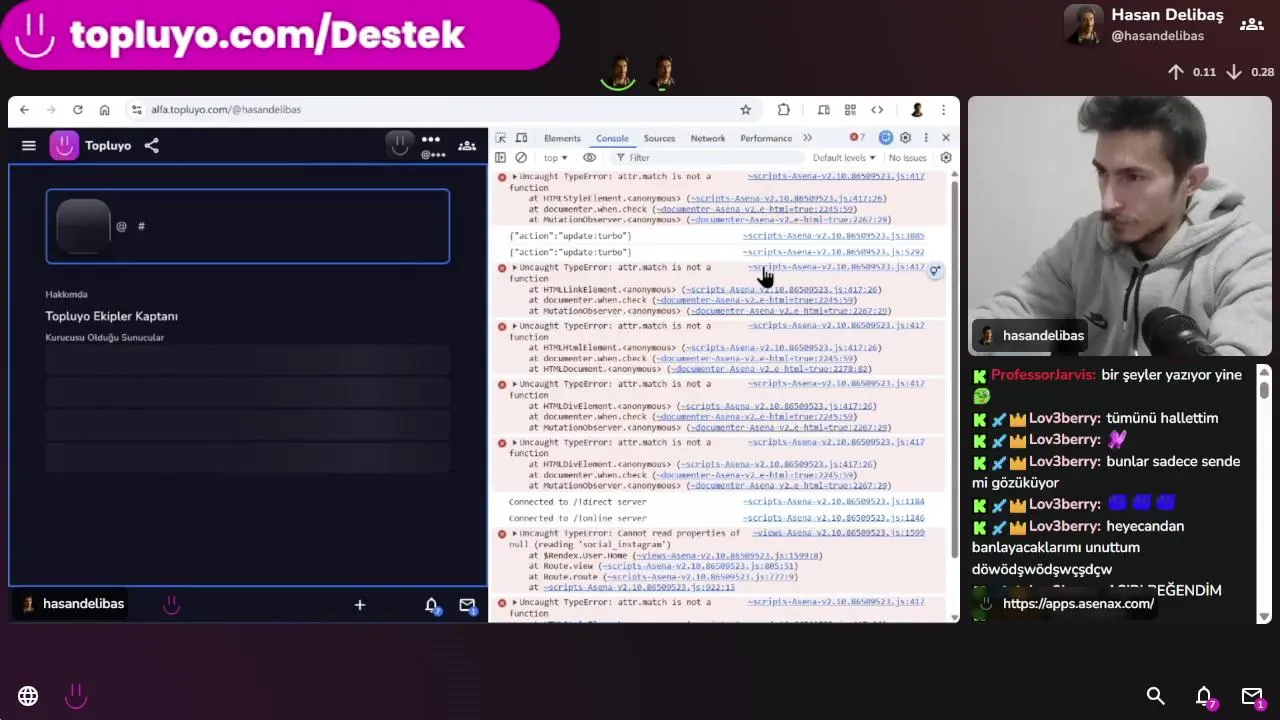
Task: Switch to the Performance tab
Action: pyautogui.click(x=766, y=138)
